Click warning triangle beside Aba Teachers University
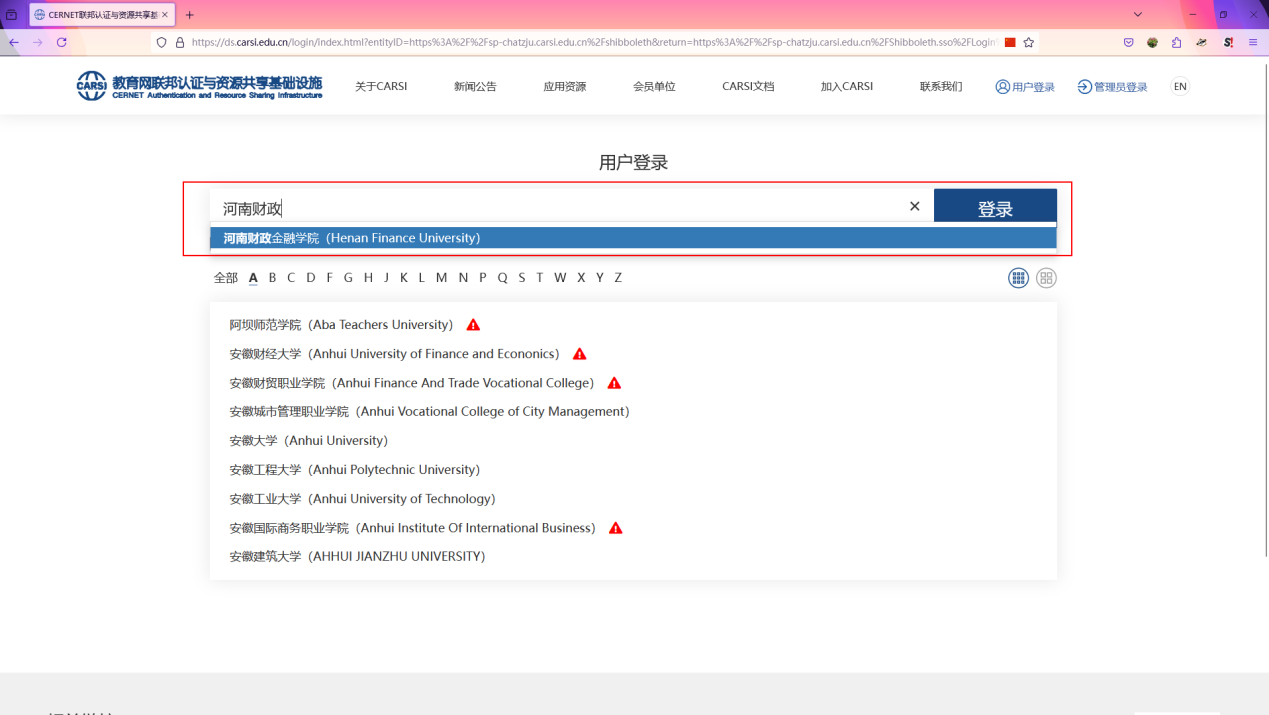 coord(473,325)
